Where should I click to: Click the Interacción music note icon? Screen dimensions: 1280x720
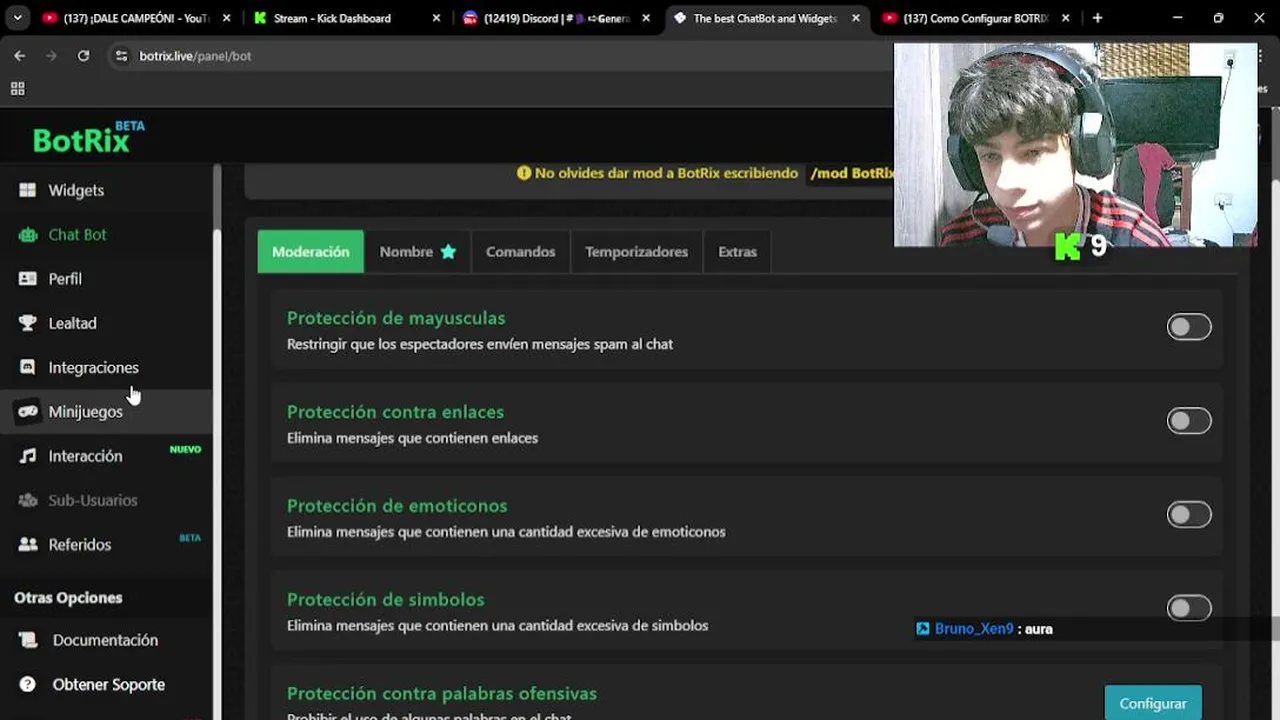click(28, 456)
